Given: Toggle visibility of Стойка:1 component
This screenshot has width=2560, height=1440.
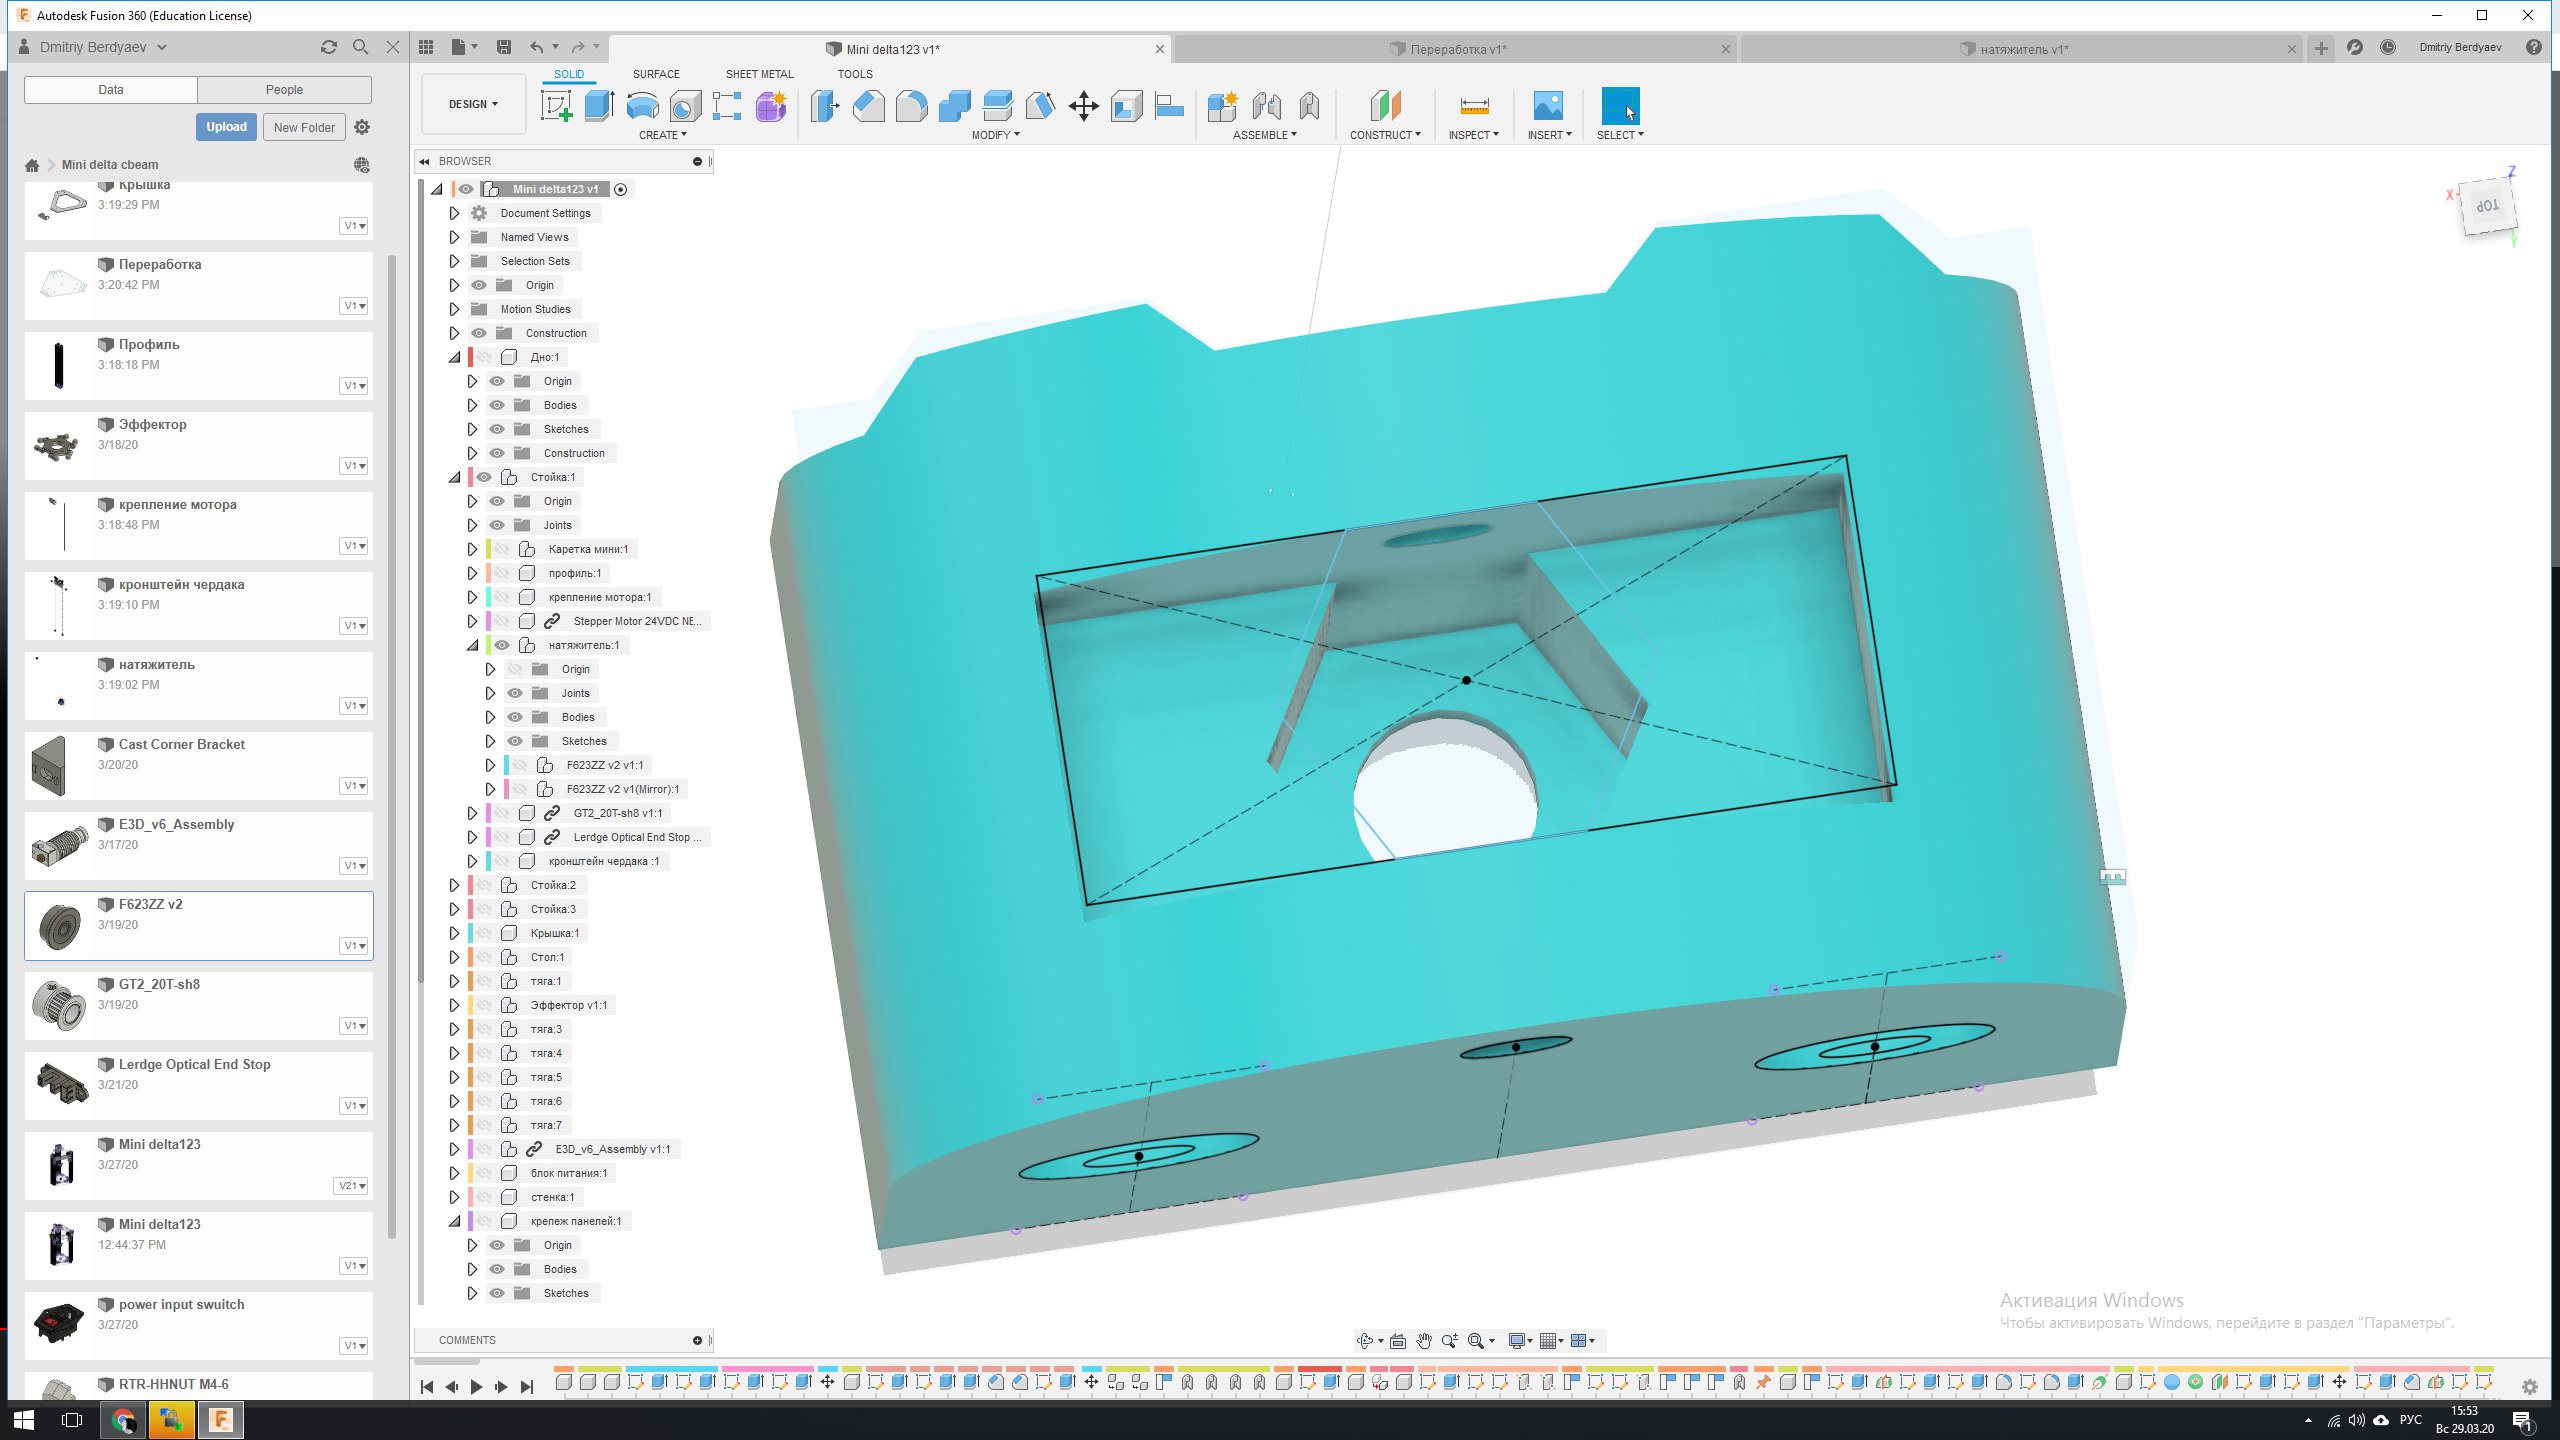Looking at the screenshot, I should 484,477.
